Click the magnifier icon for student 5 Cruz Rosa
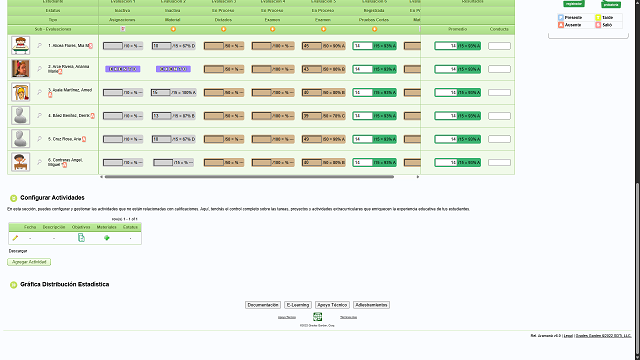The image size is (640, 360). tap(40, 139)
